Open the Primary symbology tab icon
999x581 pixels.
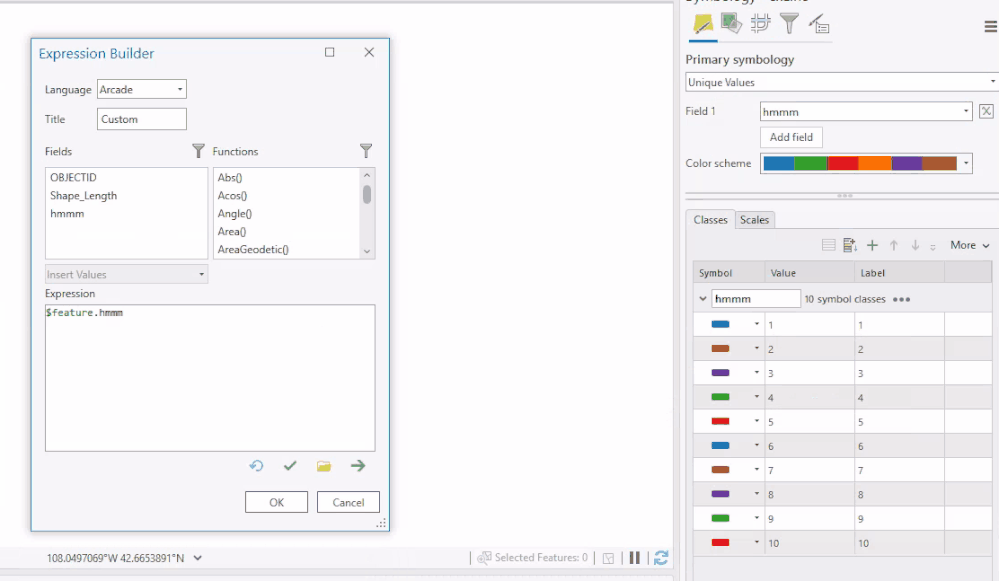point(703,24)
